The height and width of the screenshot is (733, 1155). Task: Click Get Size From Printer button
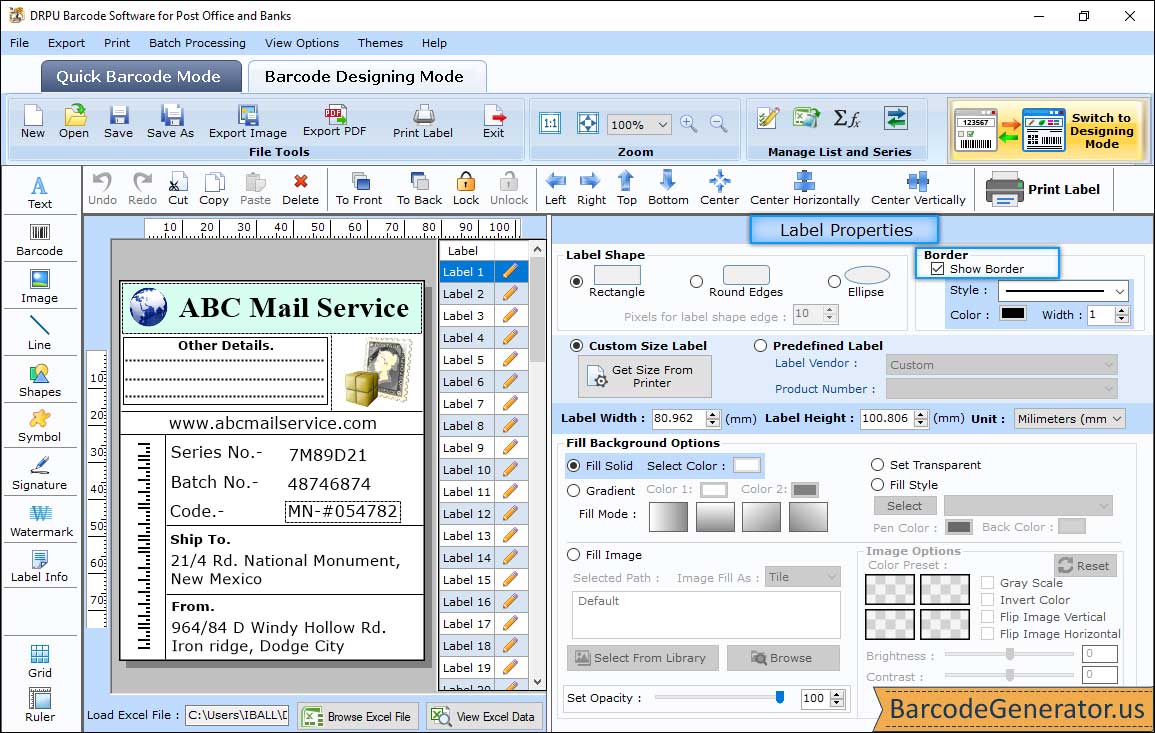pyautogui.click(x=645, y=376)
